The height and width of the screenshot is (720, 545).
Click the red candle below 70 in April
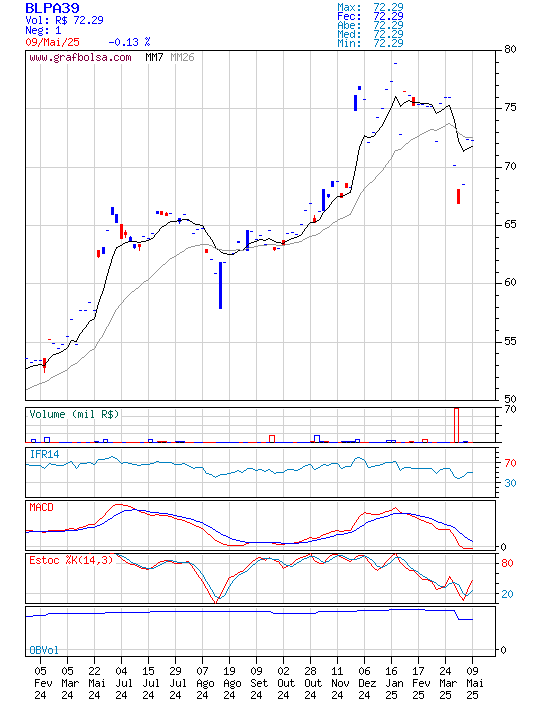[x=458, y=196]
